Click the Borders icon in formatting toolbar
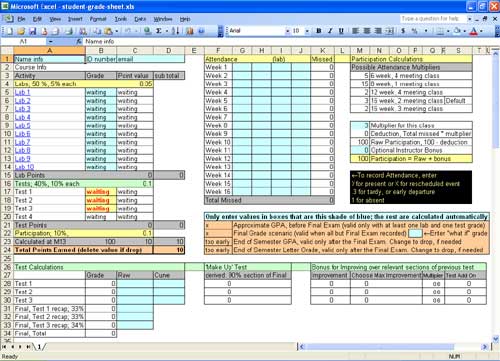 pyautogui.click(x=440, y=31)
